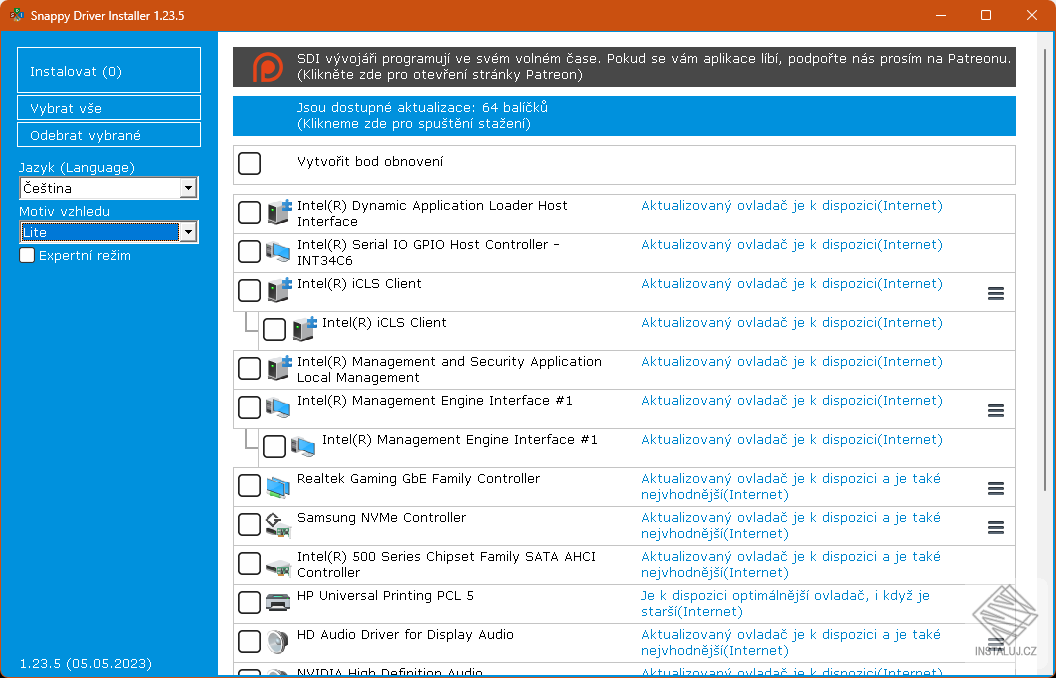Viewport: 1056px width, 678px height.
Task: Click the status link for HP Universal Printing
Action: pyautogui.click(x=785, y=603)
